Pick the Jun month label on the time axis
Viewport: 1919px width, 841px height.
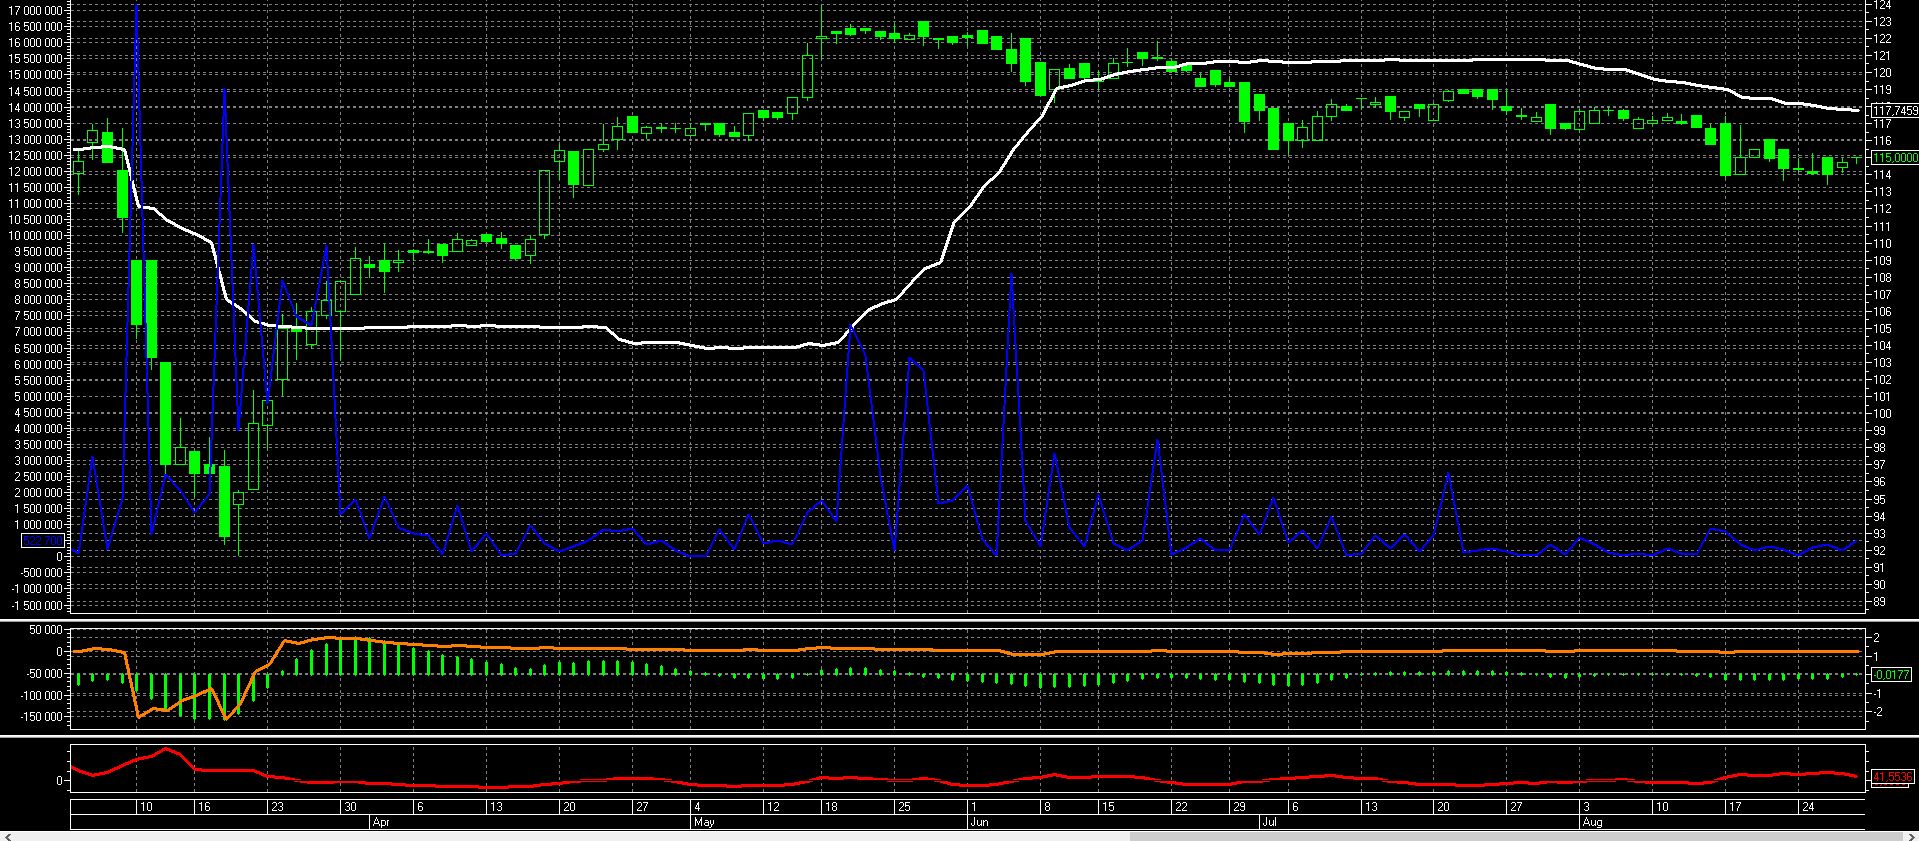click(x=979, y=822)
